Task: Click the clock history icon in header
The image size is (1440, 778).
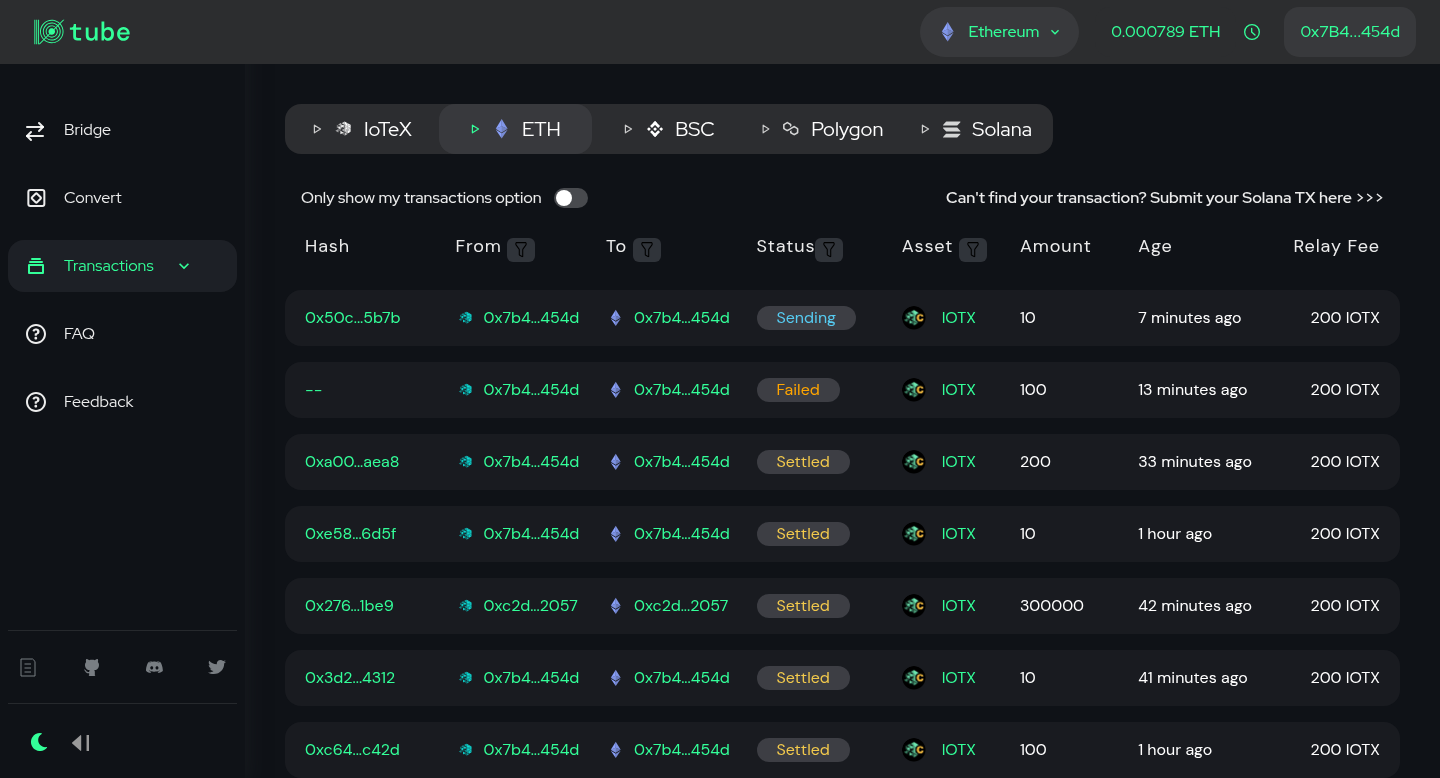Action: tap(1252, 32)
